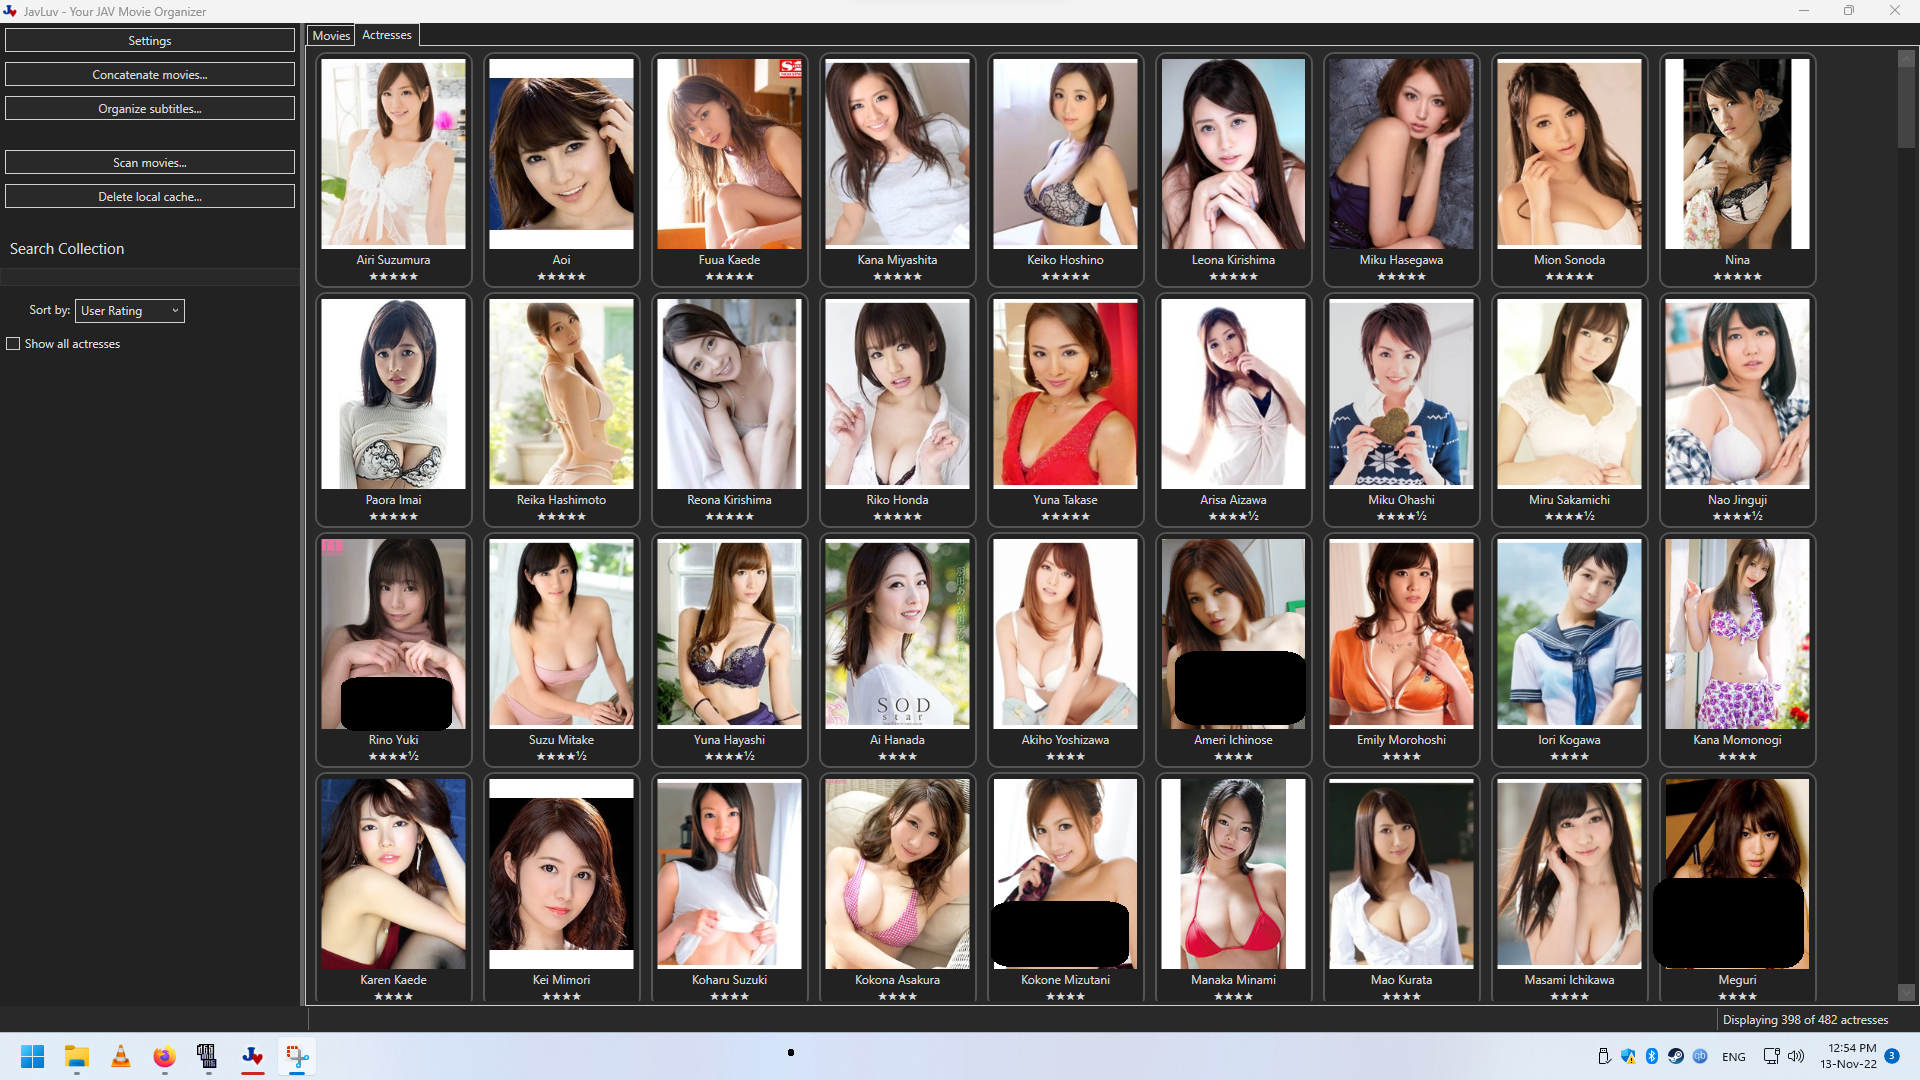Switch to Movies tab

click(x=331, y=36)
